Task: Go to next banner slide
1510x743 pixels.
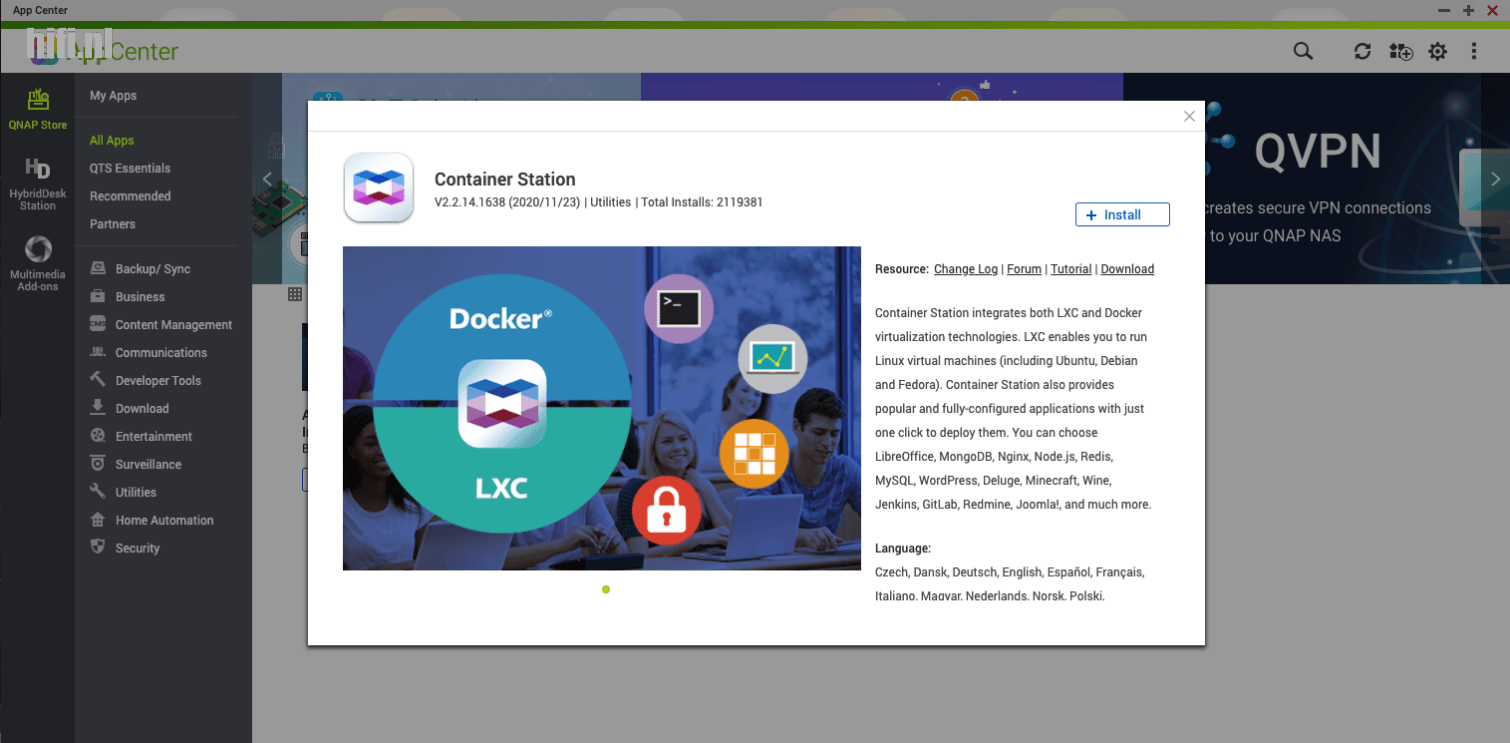Action: click(1495, 179)
